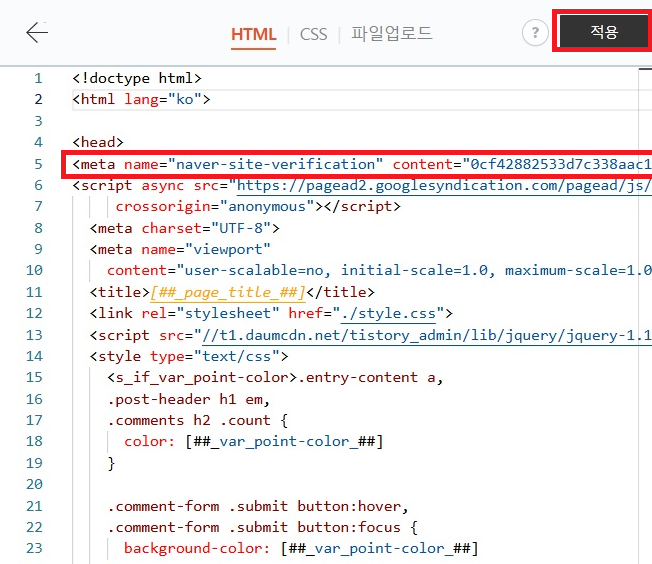Click the .submit button:focus line
The height and width of the screenshot is (564, 652).
(262, 527)
